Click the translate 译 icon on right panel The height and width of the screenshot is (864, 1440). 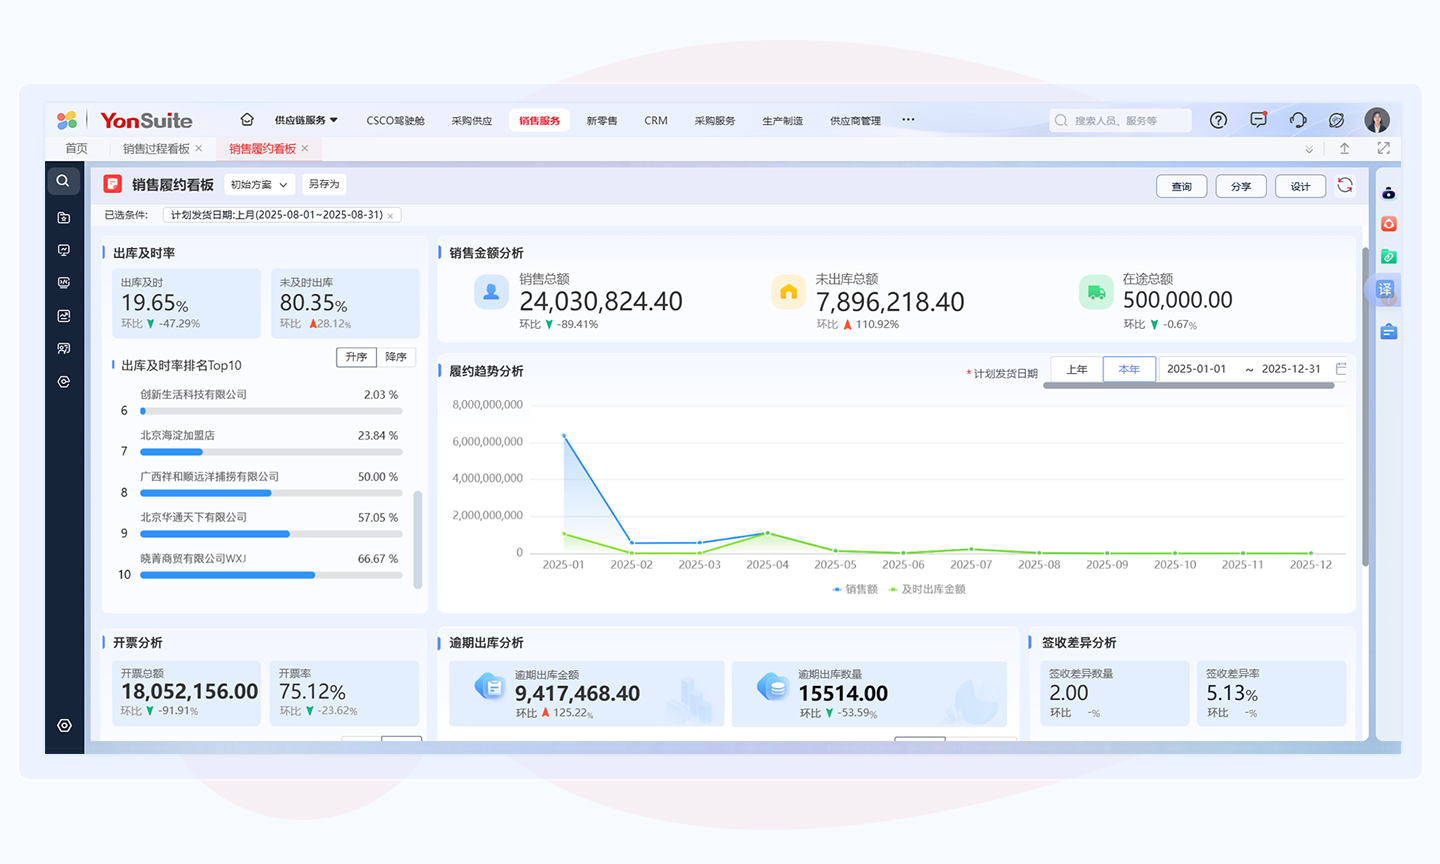coord(1385,289)
